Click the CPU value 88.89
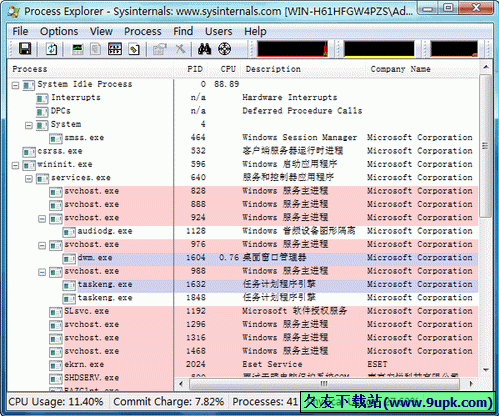Image resolution: width=499 pixels, height=416 pixels. coord(227,84)
